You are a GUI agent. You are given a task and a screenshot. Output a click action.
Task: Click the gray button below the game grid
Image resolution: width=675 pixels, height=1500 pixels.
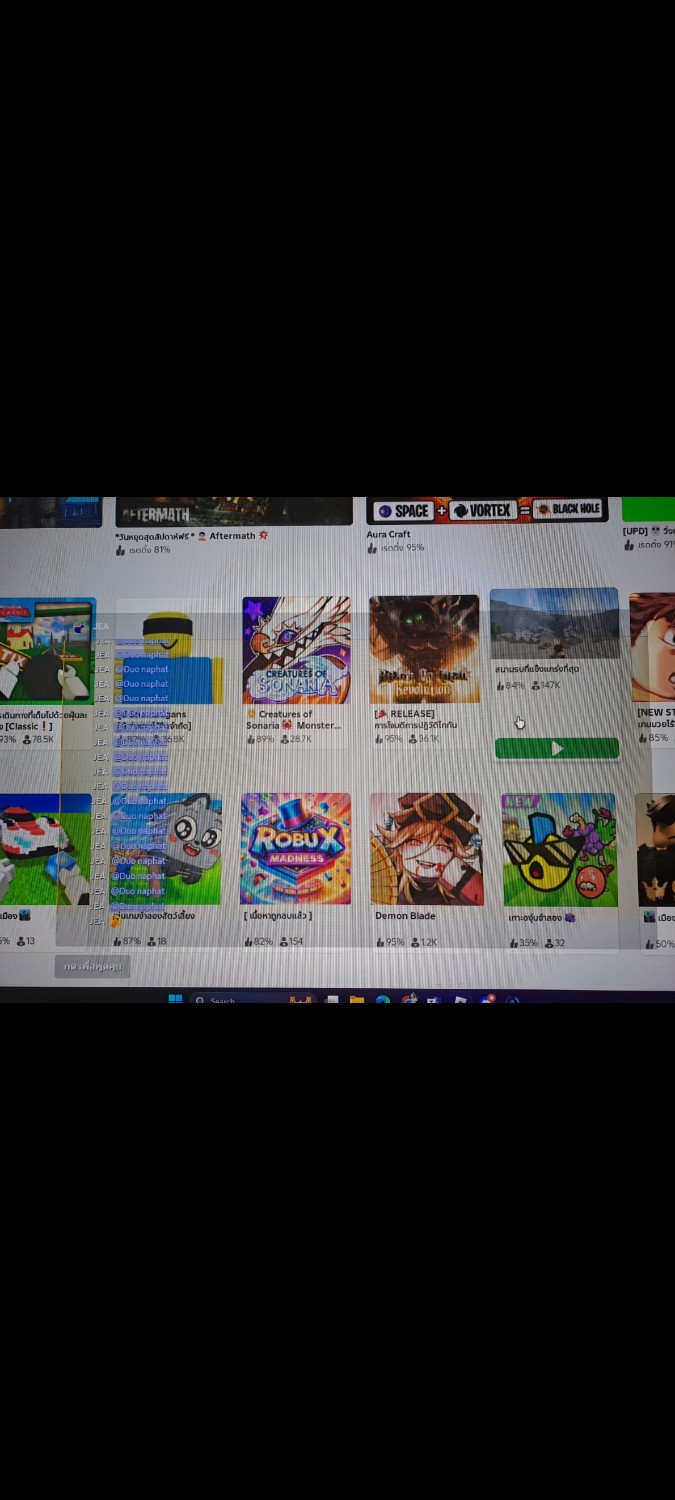point(92,967)
